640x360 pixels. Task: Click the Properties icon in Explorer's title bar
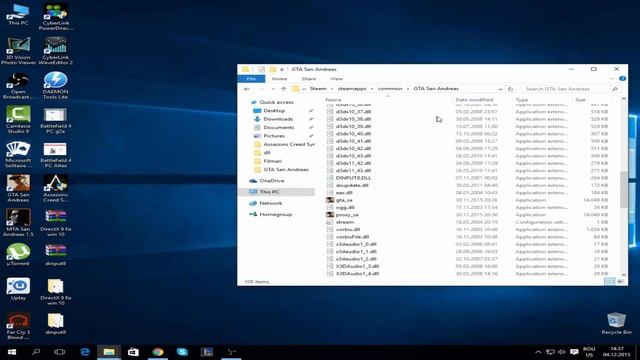(261, 69)
